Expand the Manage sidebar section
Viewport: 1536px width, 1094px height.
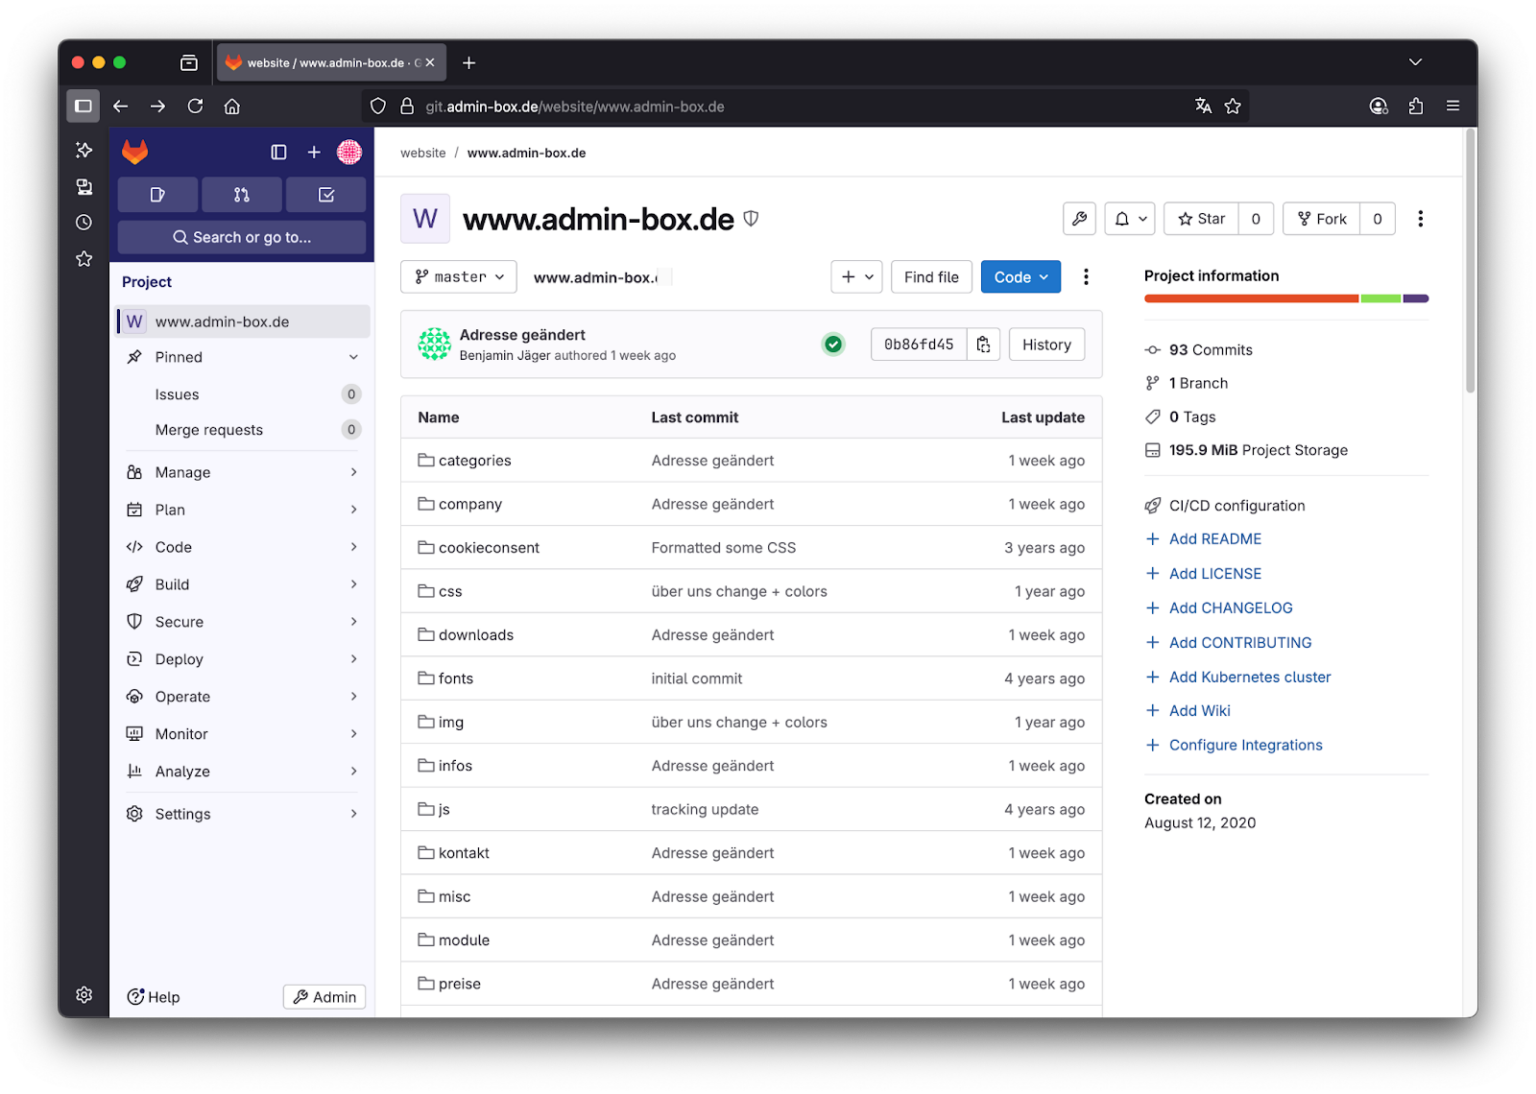point(243,472)
